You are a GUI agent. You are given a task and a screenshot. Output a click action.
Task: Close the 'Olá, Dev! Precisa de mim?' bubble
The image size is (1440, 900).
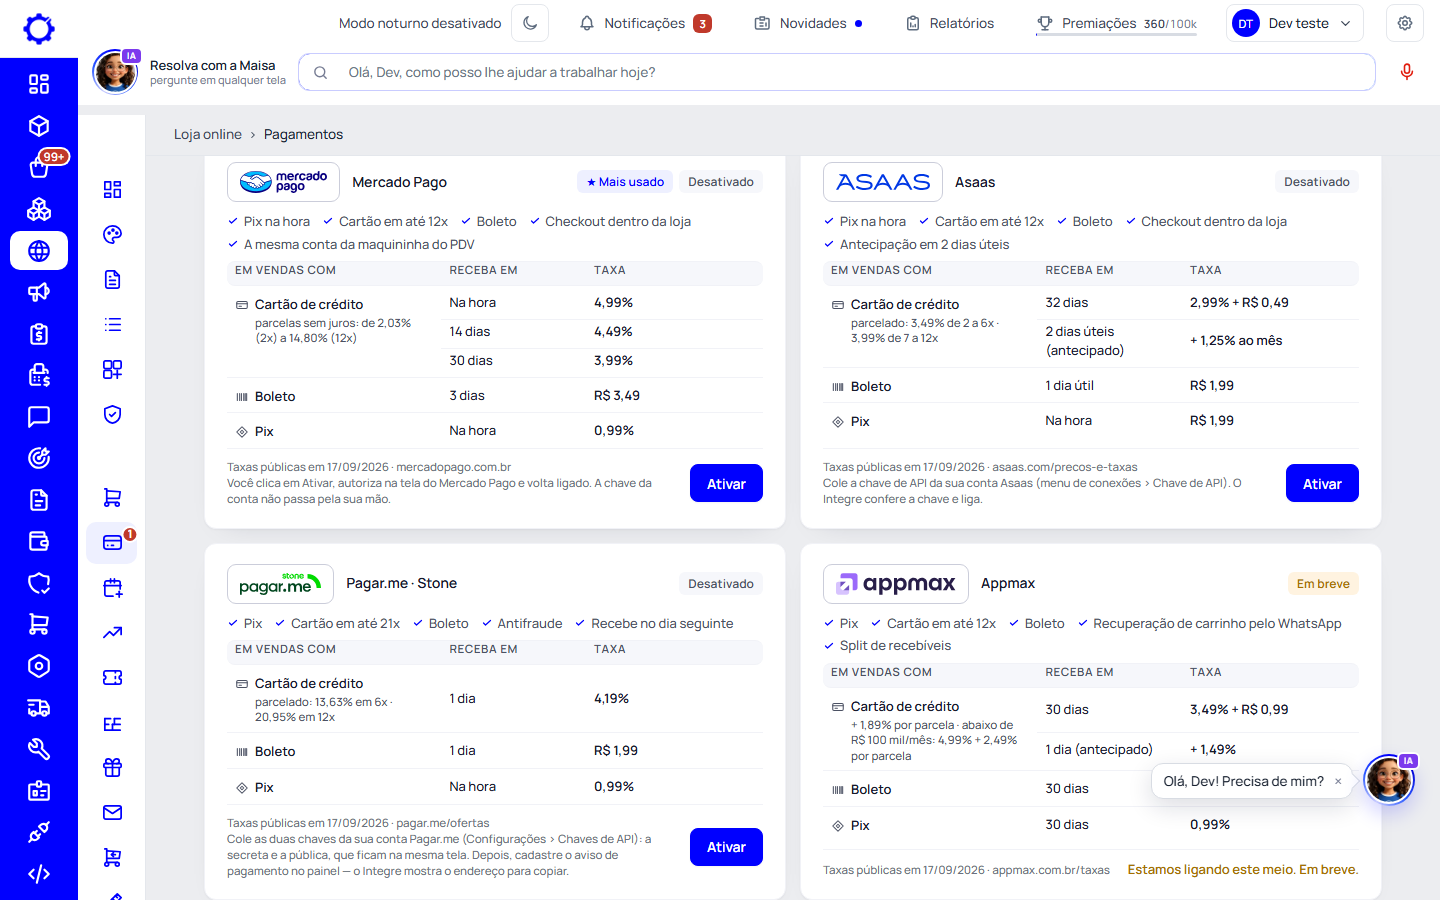coord(1338,782)
